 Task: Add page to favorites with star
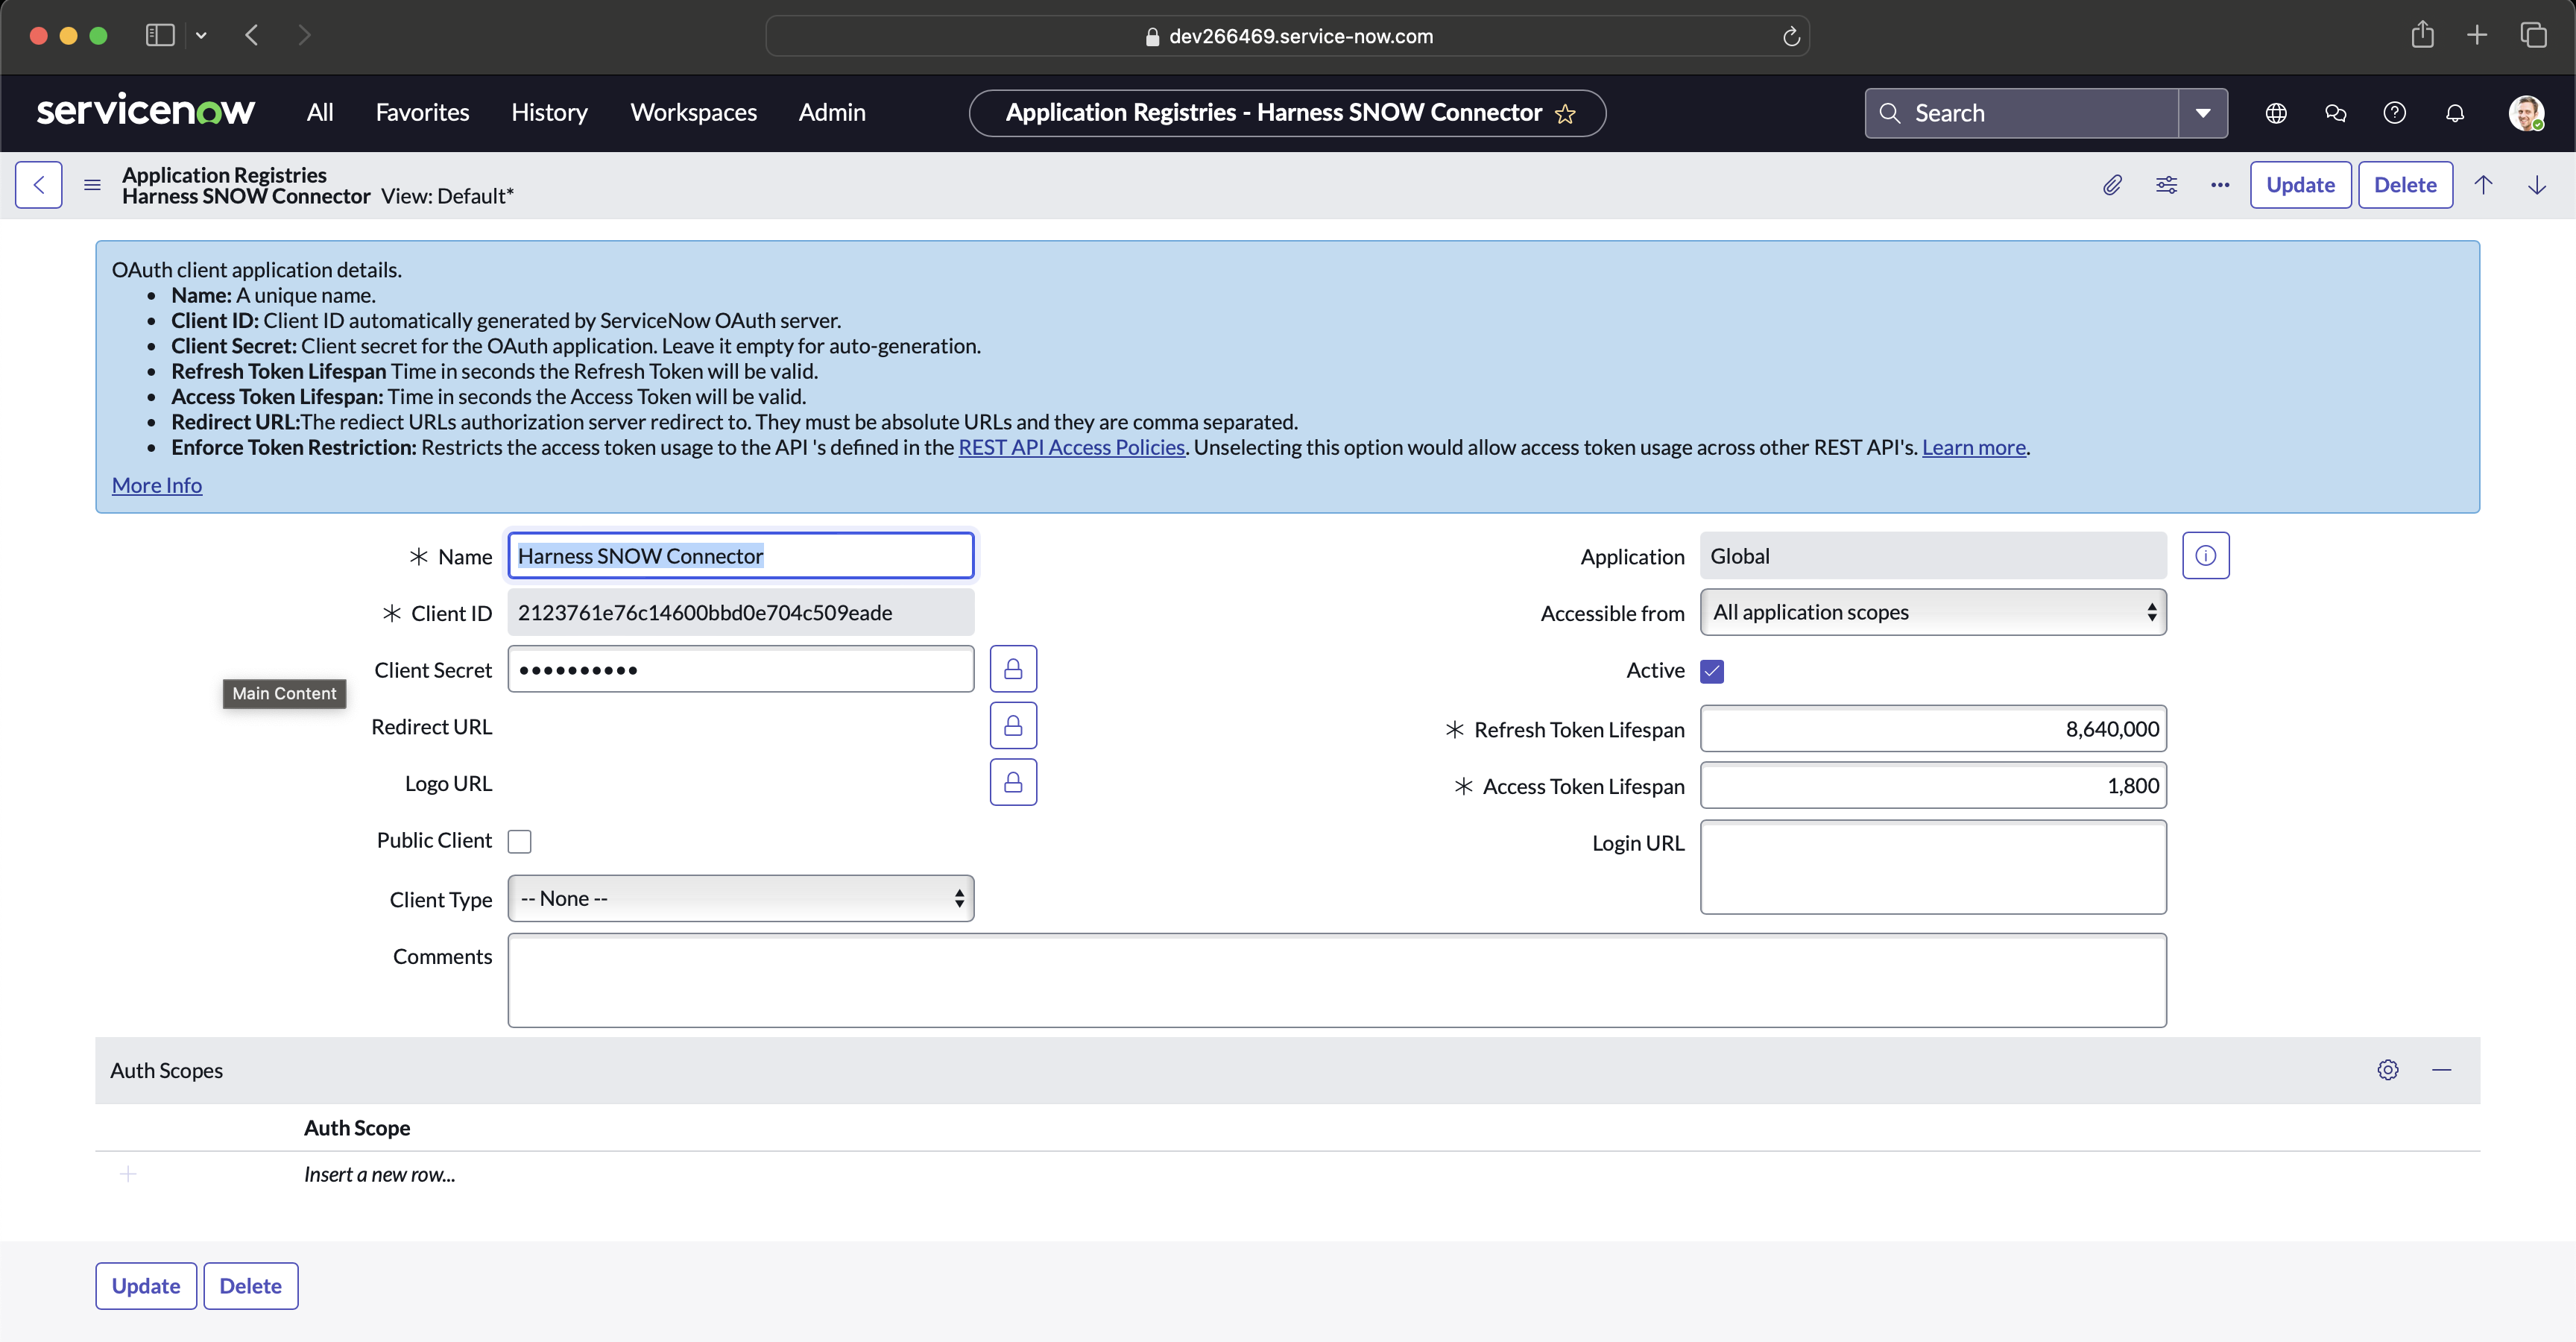tap(1565, 114)
